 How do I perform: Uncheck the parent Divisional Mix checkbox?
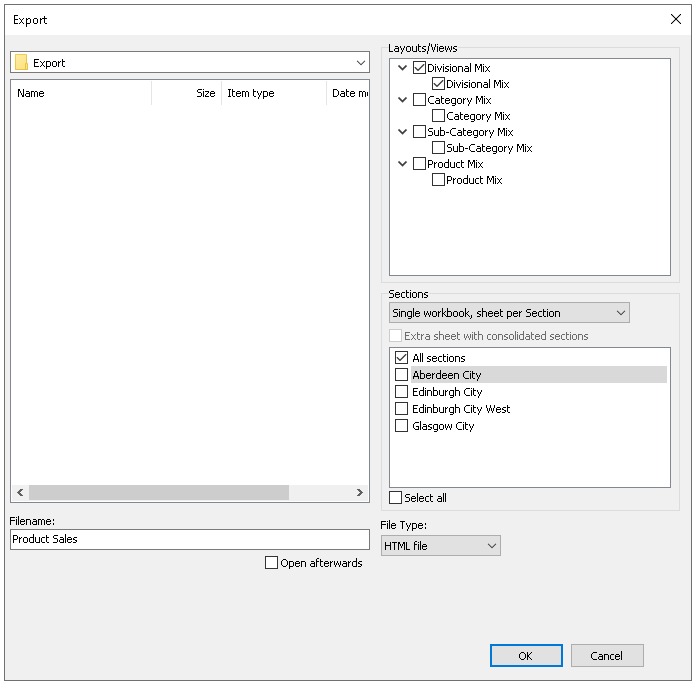(419, 68)
